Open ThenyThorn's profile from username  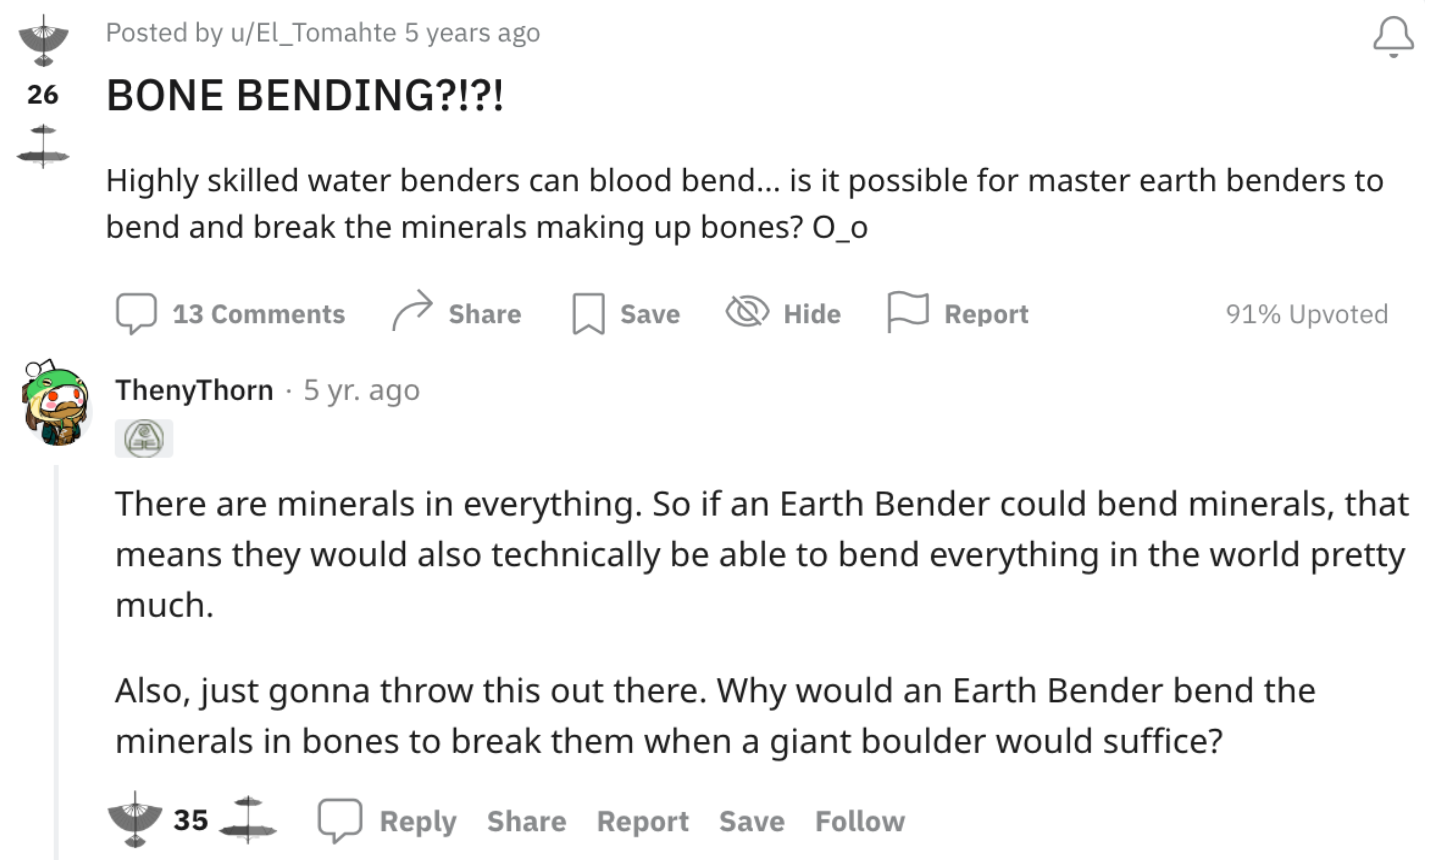(194, 390)
